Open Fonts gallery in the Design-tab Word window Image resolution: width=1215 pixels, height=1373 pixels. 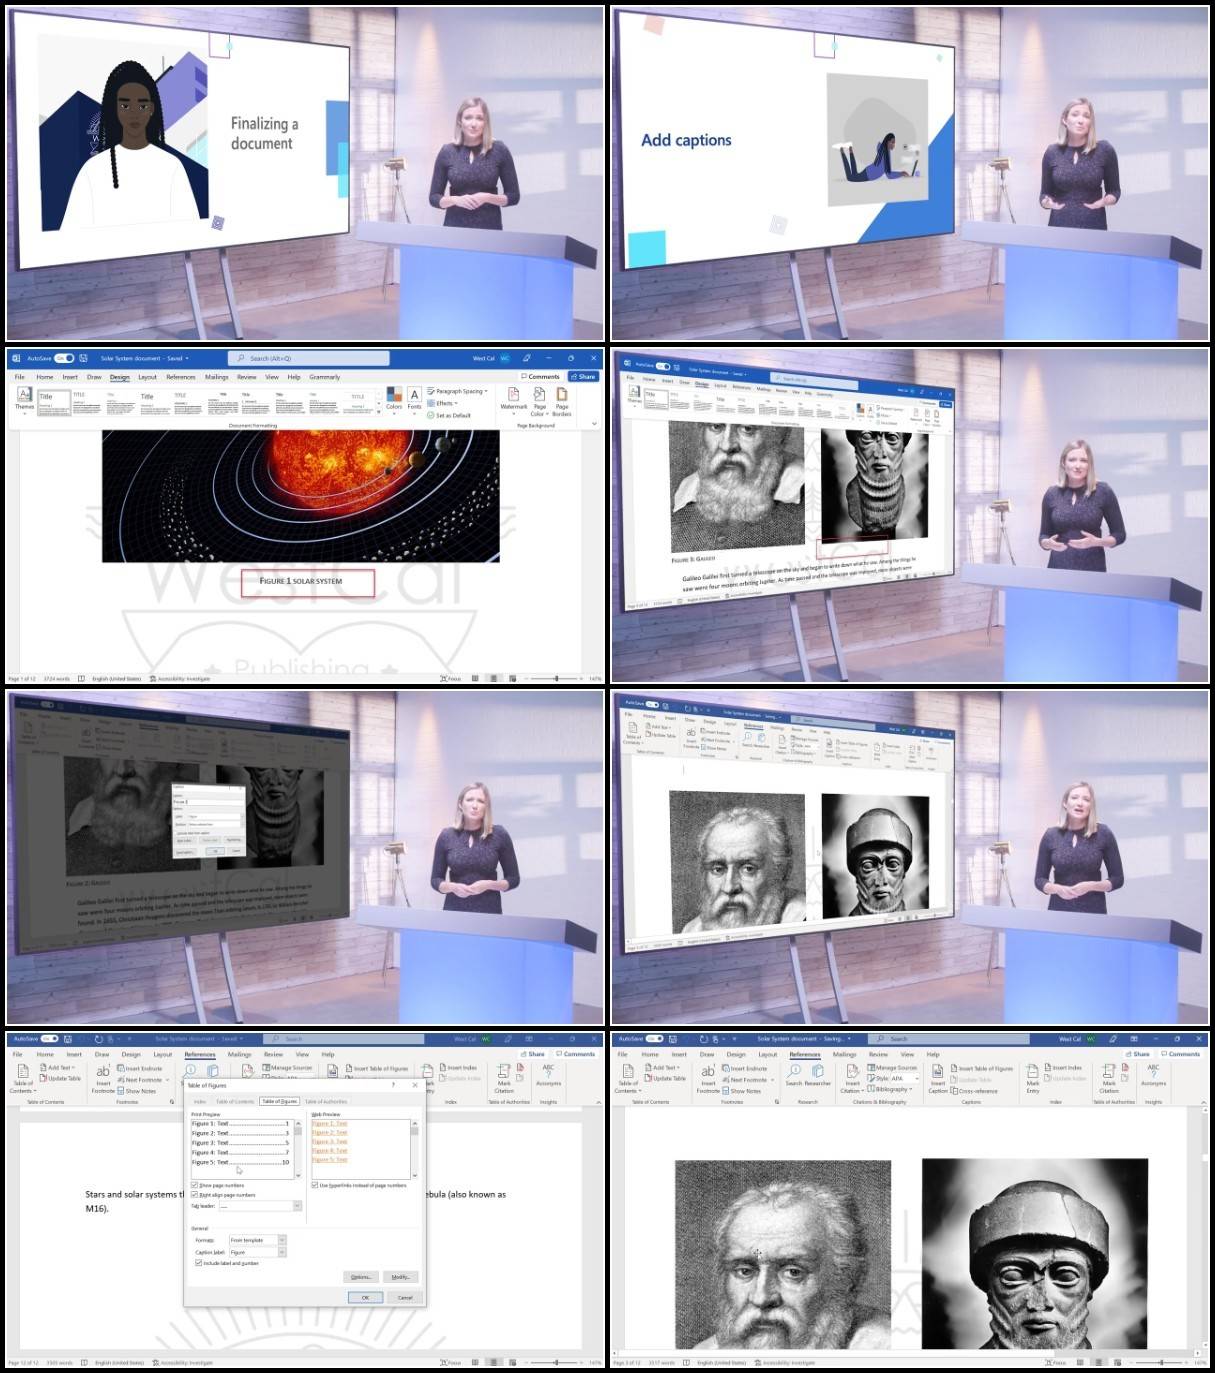(414, 399)
